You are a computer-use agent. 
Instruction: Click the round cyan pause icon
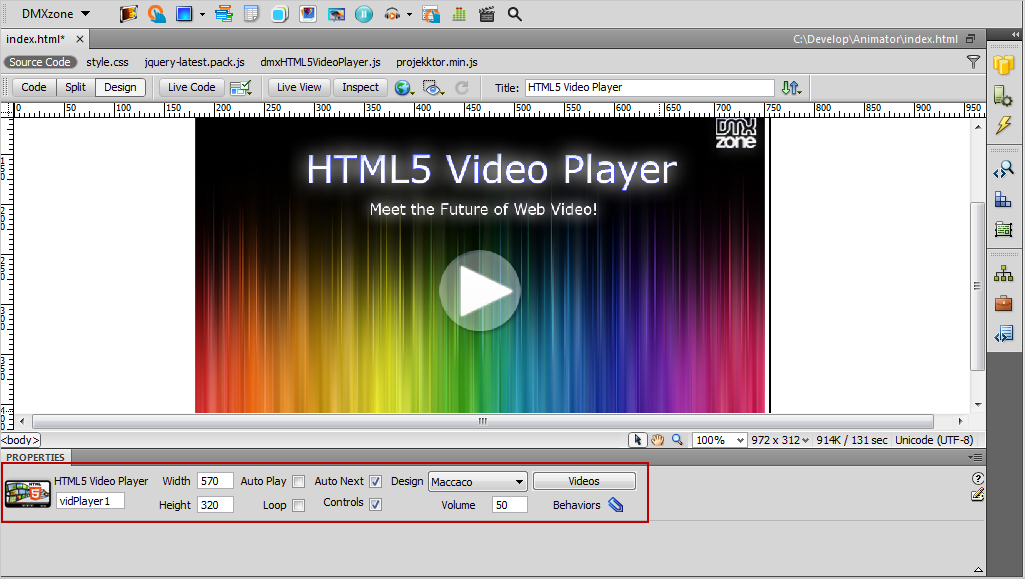(x=364, y=14)
